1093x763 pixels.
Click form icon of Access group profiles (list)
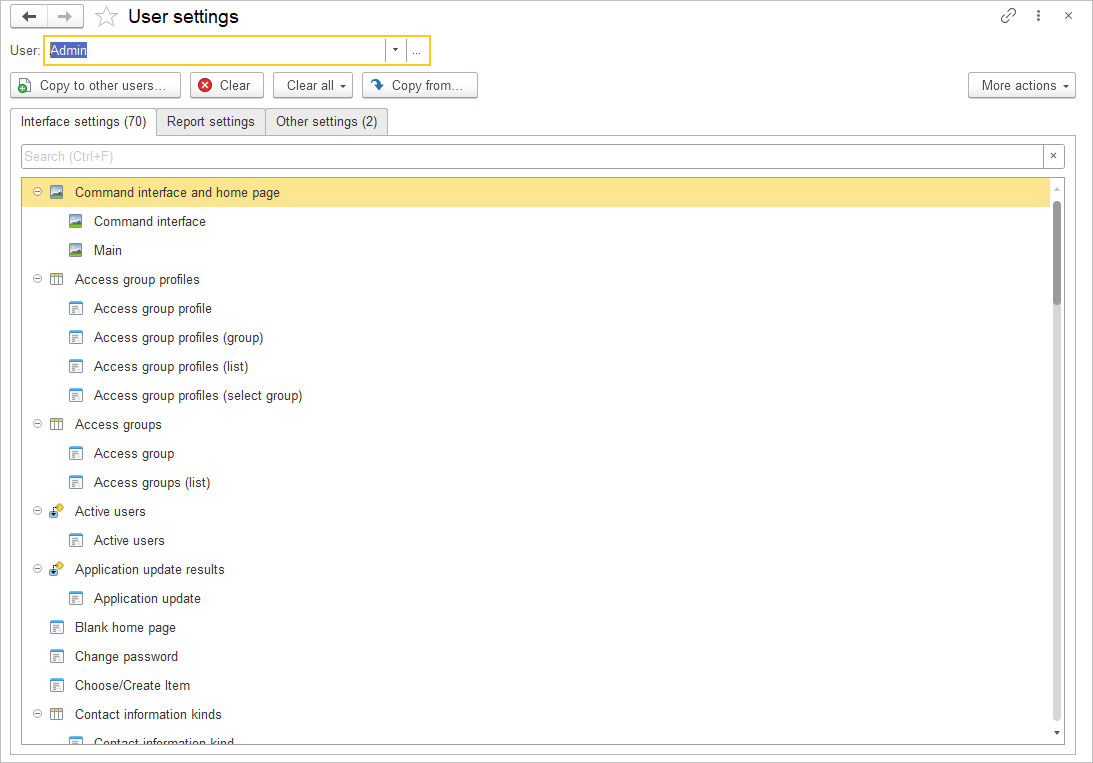pyautogui.click(x=76, y=367)
